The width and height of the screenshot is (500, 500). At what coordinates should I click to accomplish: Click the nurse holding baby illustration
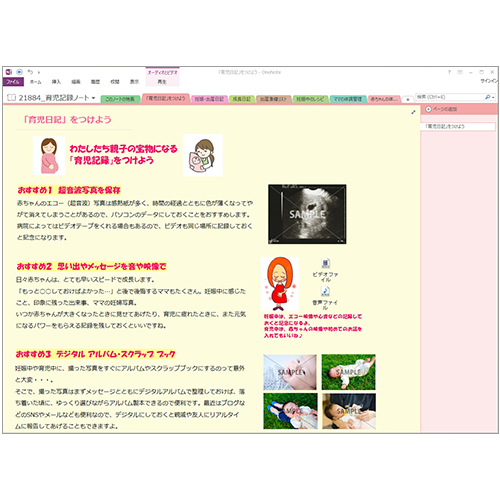tap(203, 155)
